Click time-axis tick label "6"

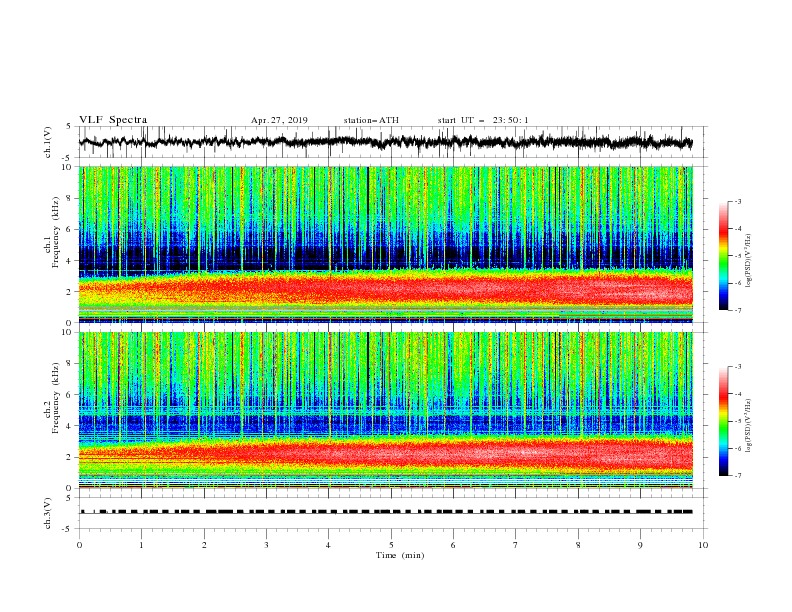pos(453,545)
